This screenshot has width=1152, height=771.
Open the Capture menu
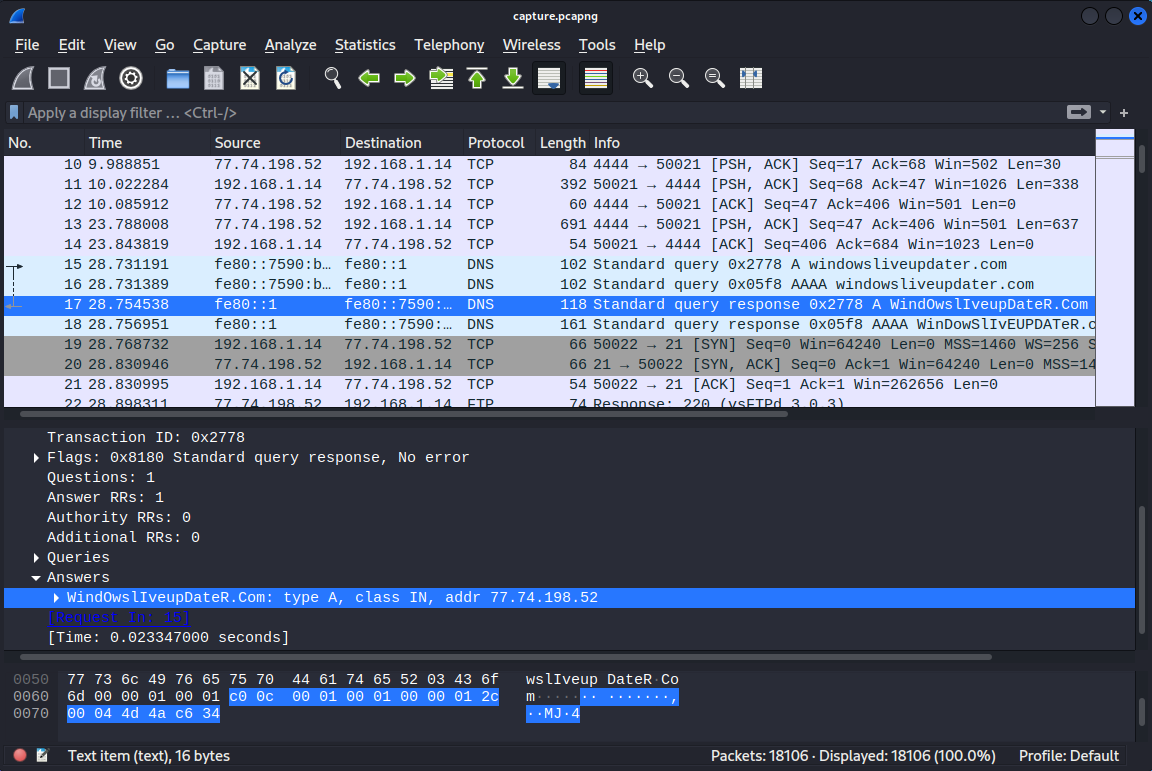pos(220,45)
